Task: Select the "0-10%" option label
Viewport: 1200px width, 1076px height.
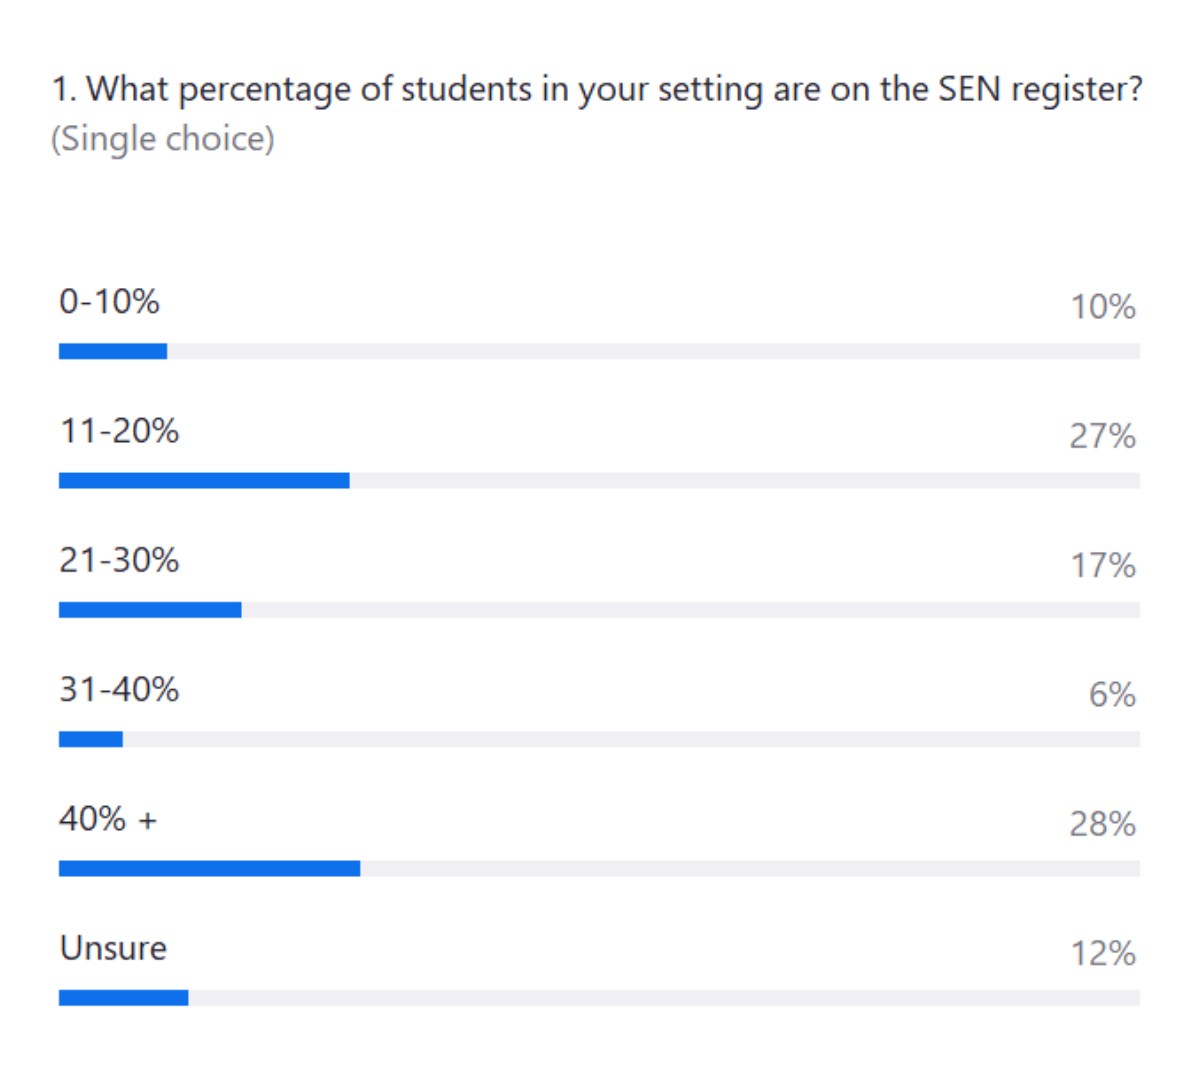Action: (x=109, y=302)
